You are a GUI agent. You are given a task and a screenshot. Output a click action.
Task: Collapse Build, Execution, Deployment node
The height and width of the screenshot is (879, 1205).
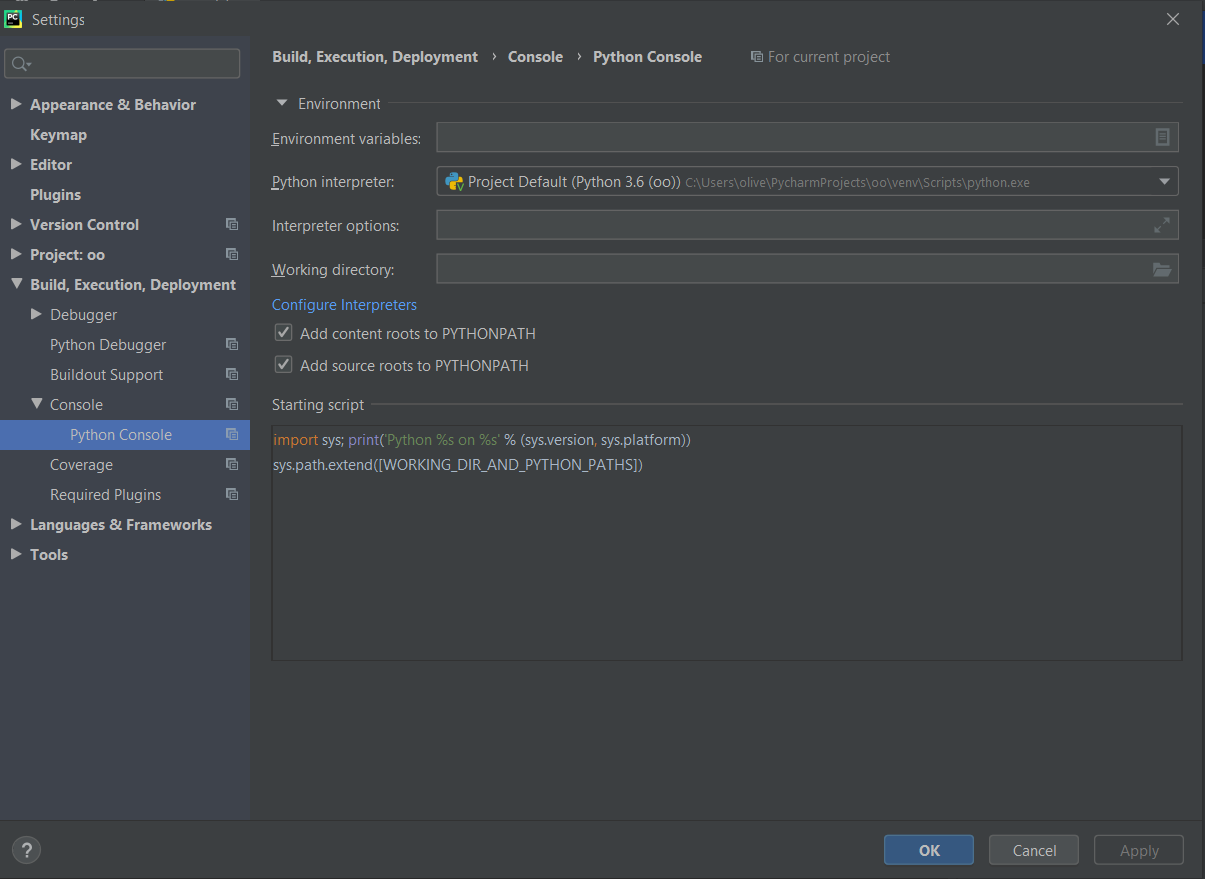[x=16, y=284]
